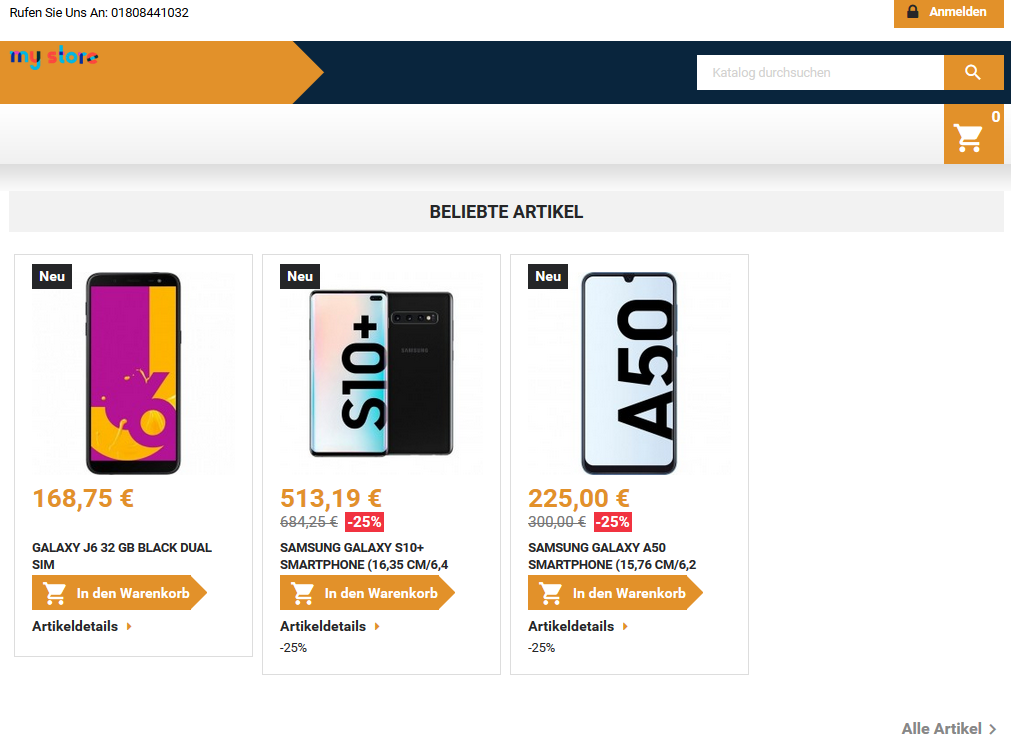The width and height of the screenshot is (1011, 749).
Task: Click the Artikeldetails arrow for Galaxy S10+
Action: click(x=377, y=627)
